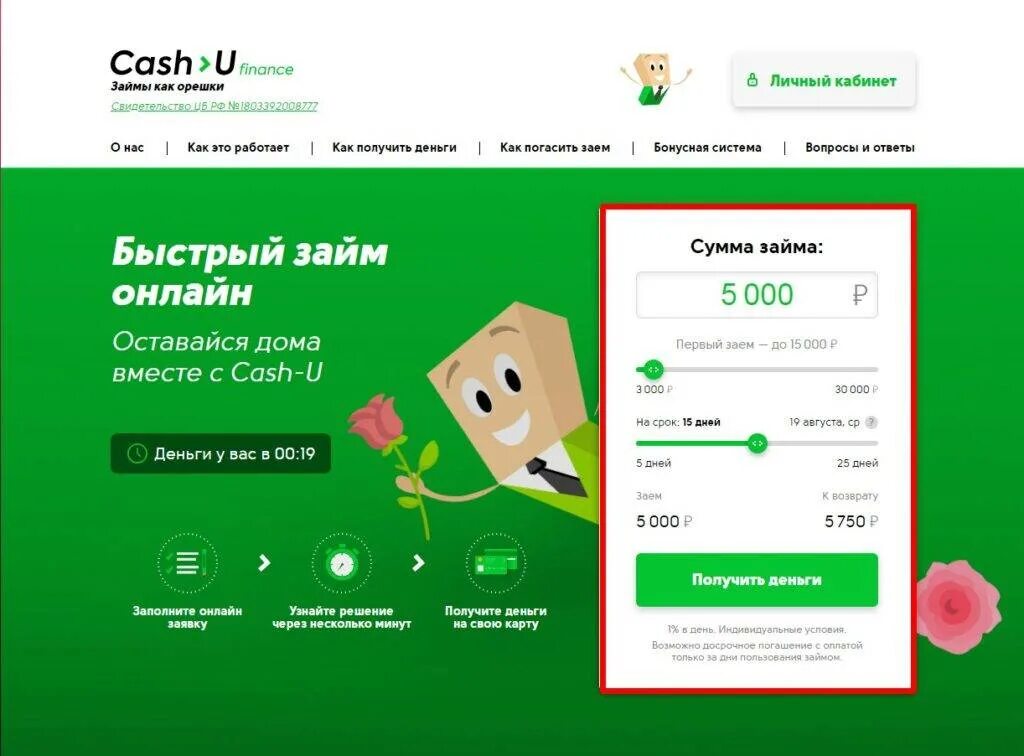The image size is (1024, 756).
Task: Click the stopwatch decision icon
Action: [342, 563]
